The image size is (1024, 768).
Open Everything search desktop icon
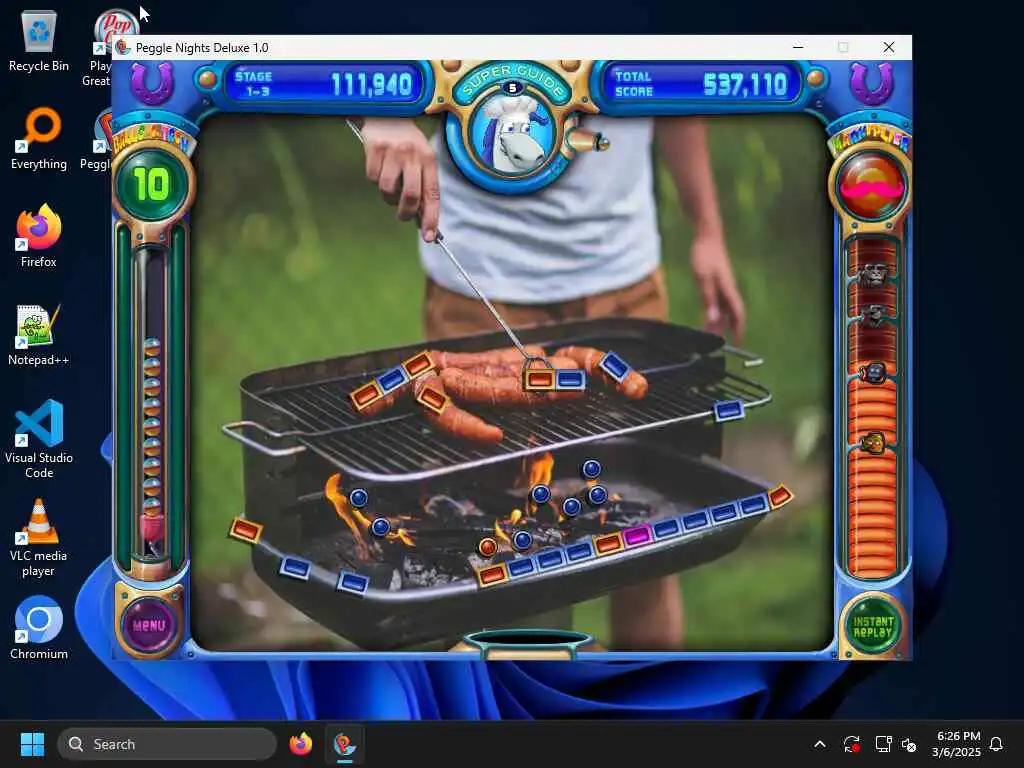(x=39, y=138)
